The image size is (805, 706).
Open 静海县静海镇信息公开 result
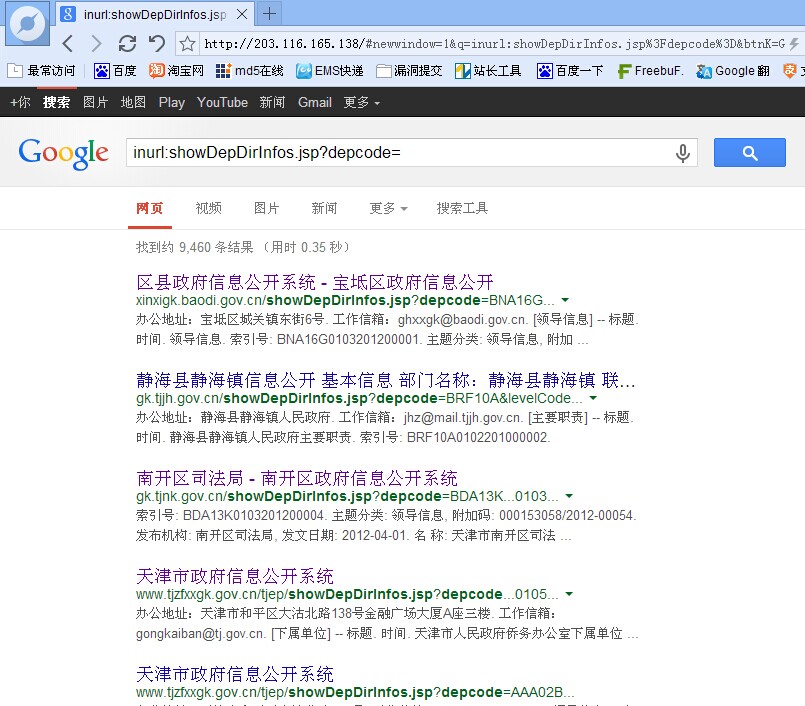[386, 380]
